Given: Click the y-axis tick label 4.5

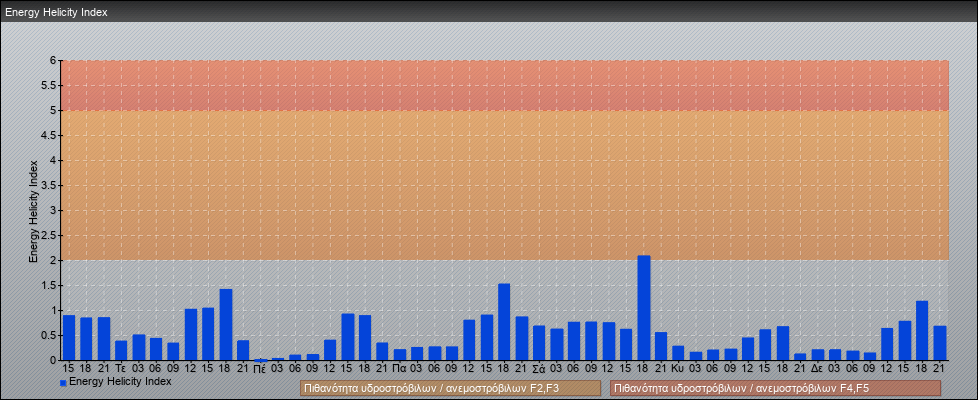Looking at the screenshot, I should pos(49,135).
